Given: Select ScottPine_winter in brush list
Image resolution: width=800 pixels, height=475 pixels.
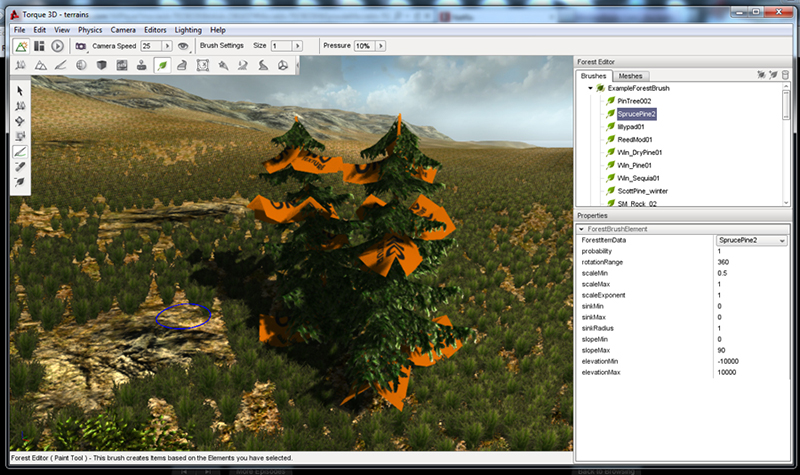Looking at the screenshot, I should tap(640, 190).
